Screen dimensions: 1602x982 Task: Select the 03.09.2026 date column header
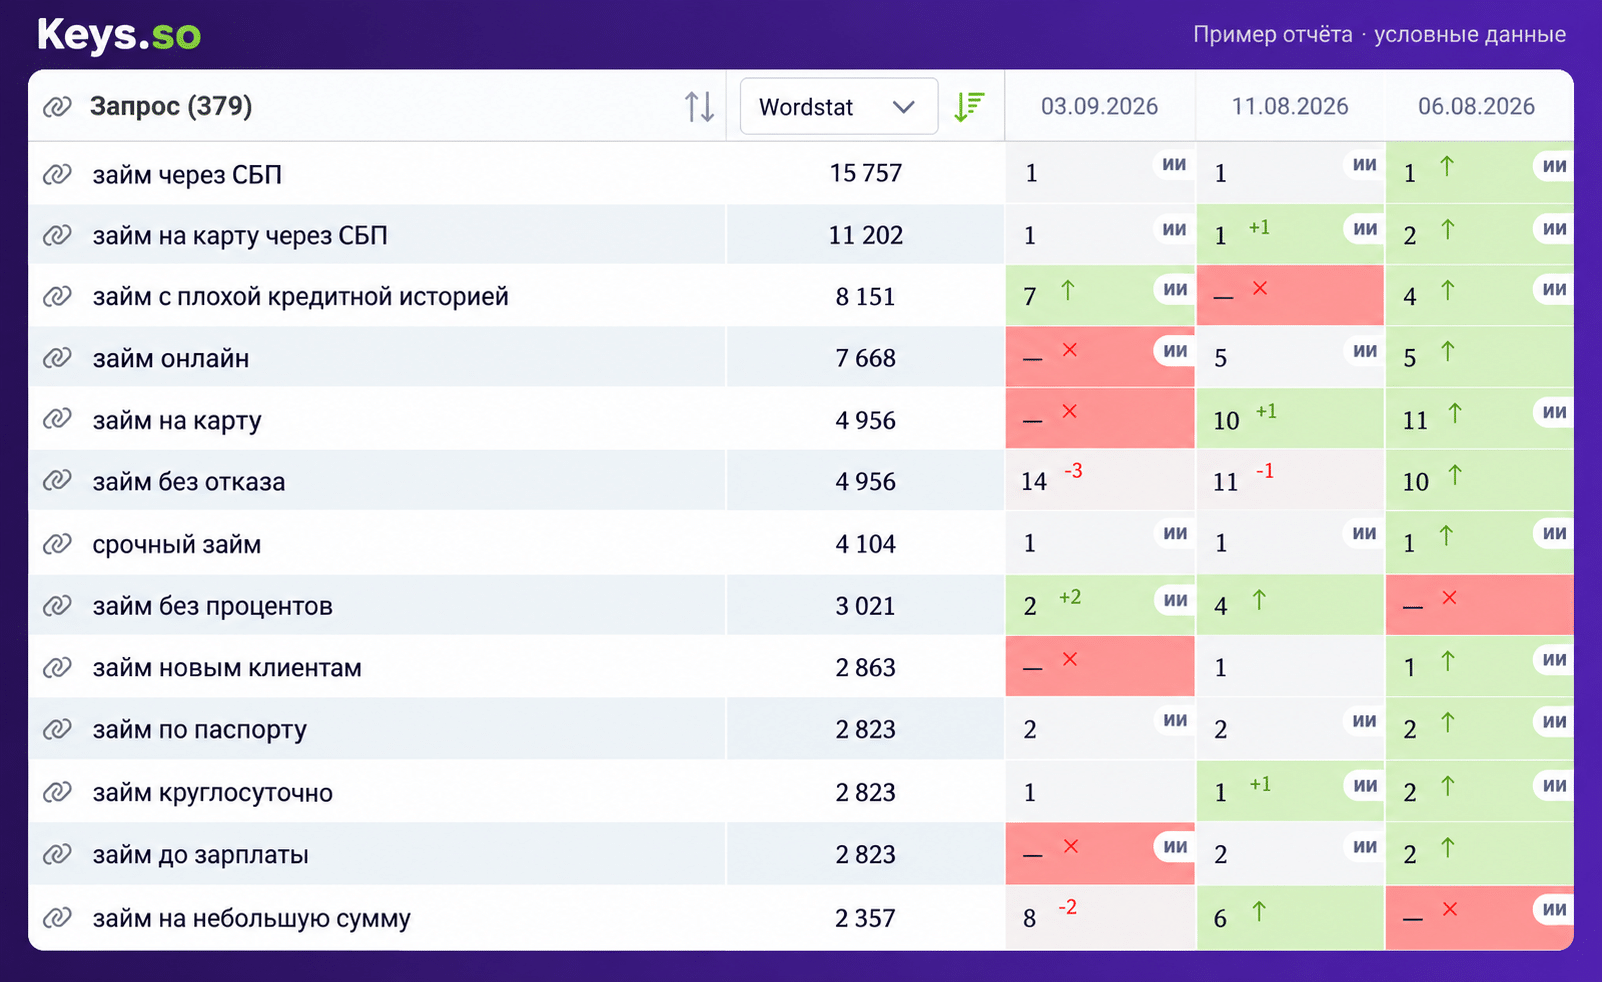(1099, 106)
